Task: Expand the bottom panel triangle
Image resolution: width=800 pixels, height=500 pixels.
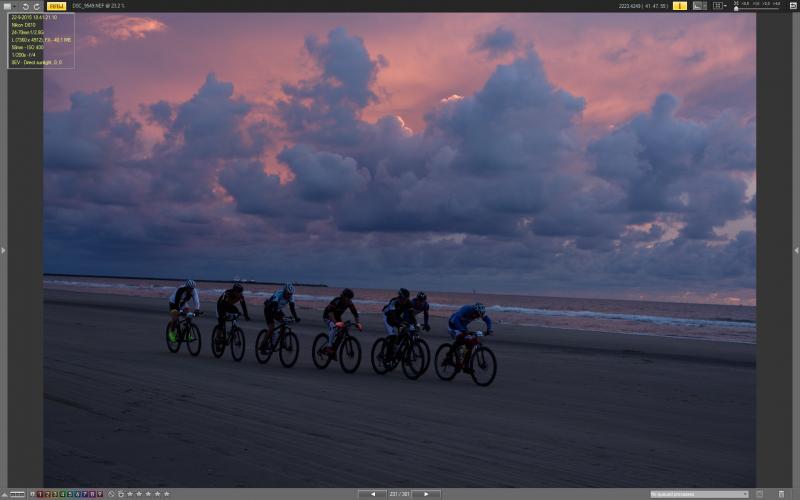Action: point(4,494)
